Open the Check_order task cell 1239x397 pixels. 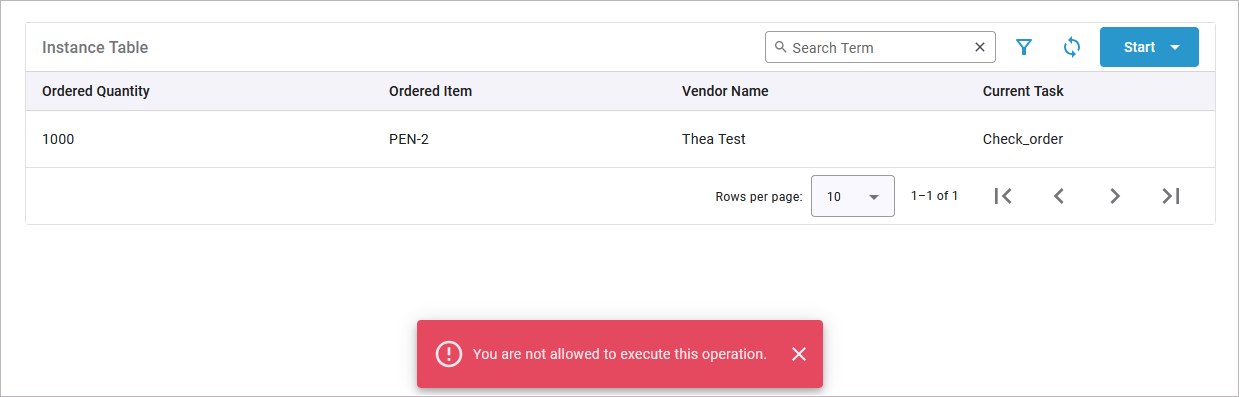tap(1023, 139)
